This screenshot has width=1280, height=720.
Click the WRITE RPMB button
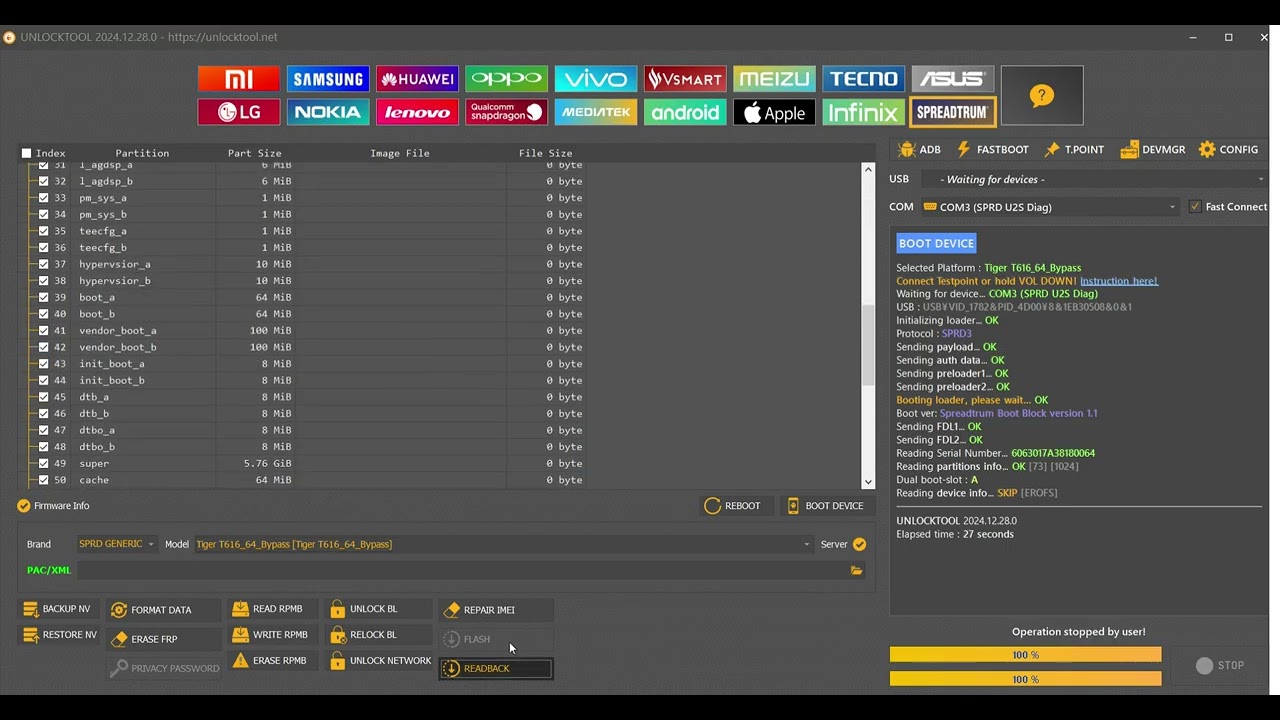tap(271, 635)
